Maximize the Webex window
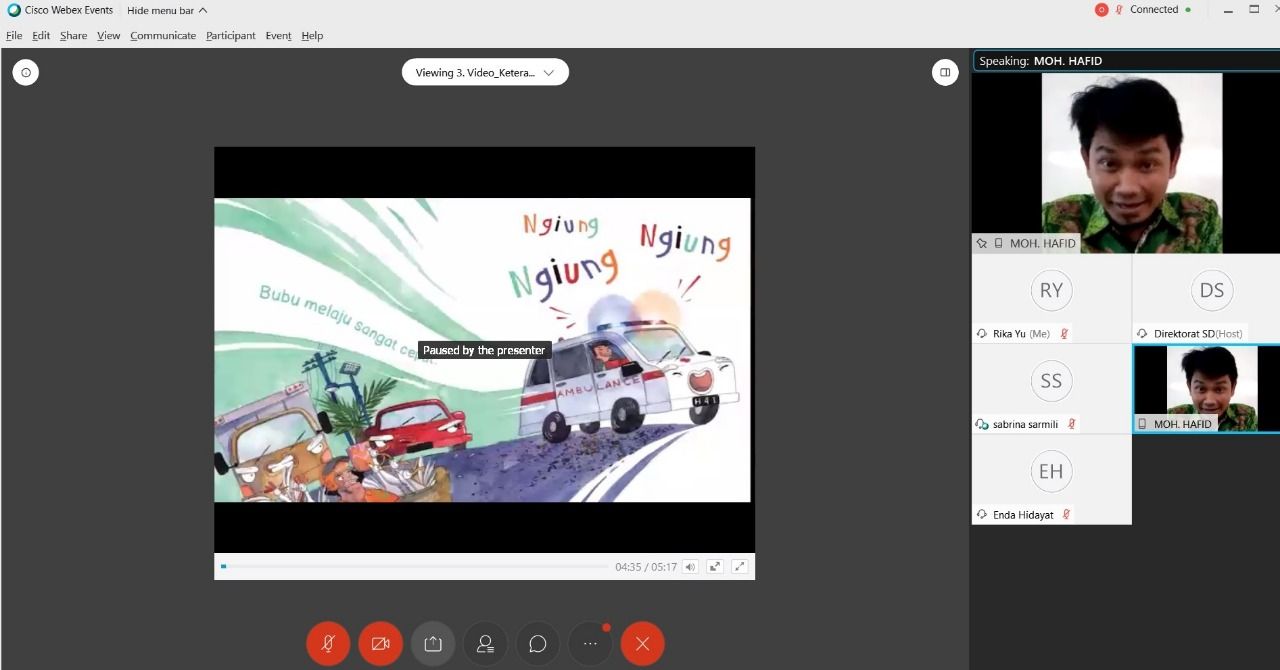 pos(1254,9)
